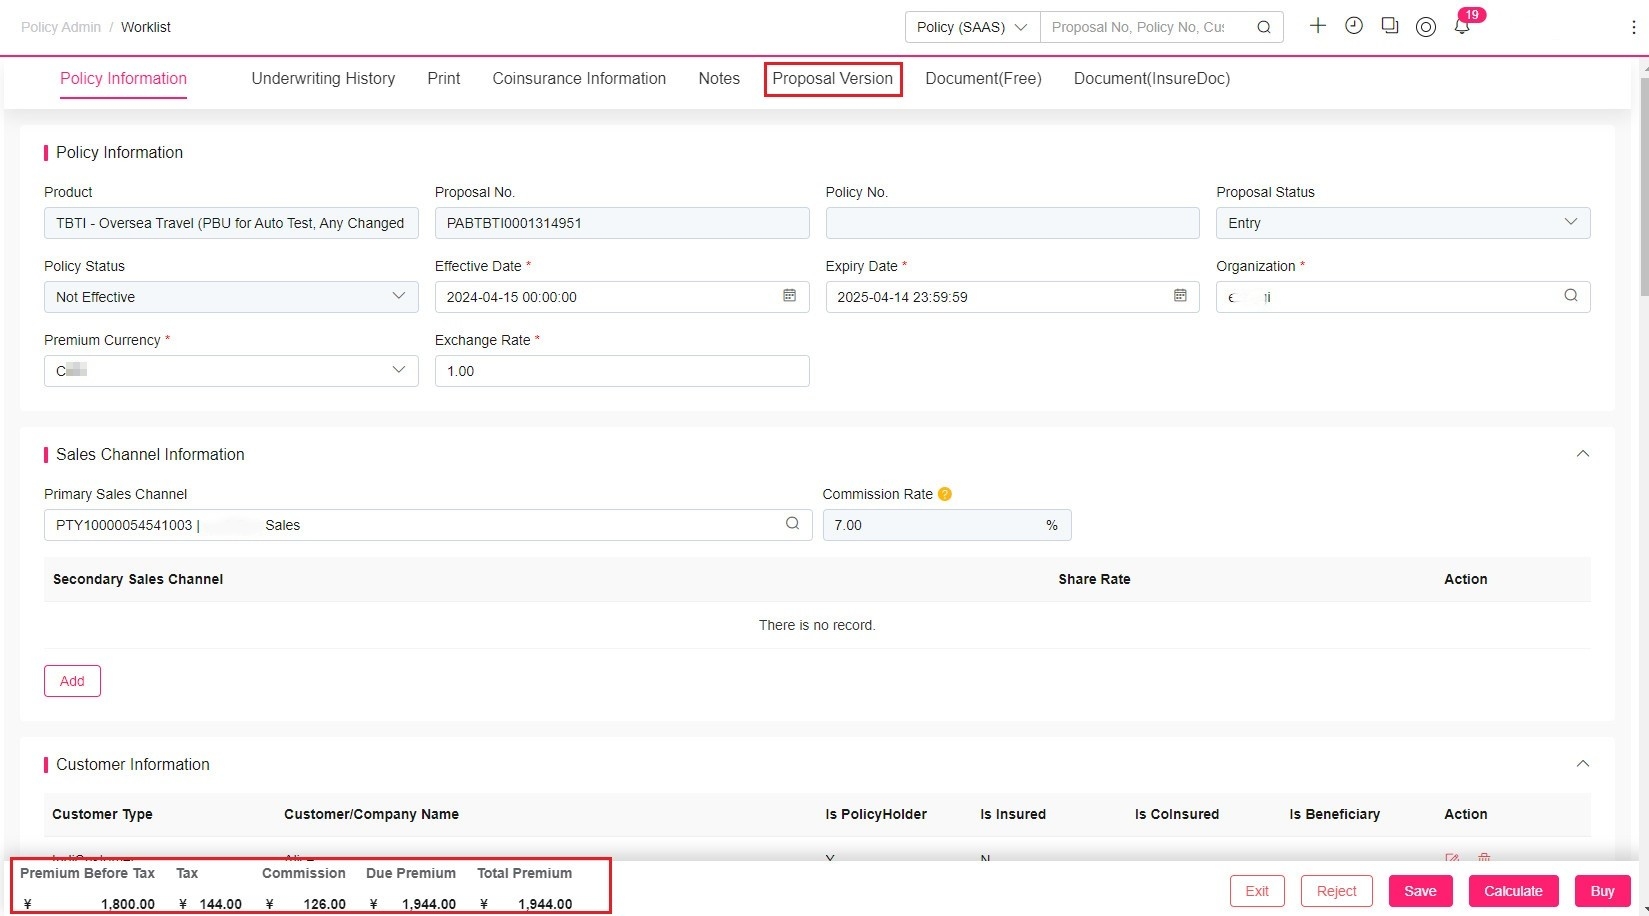The width and height of the screenshot is (1649, 916).
Task: Switch to the Proposal Version tab
Action: pyautogui.click(x=833, y=79)
